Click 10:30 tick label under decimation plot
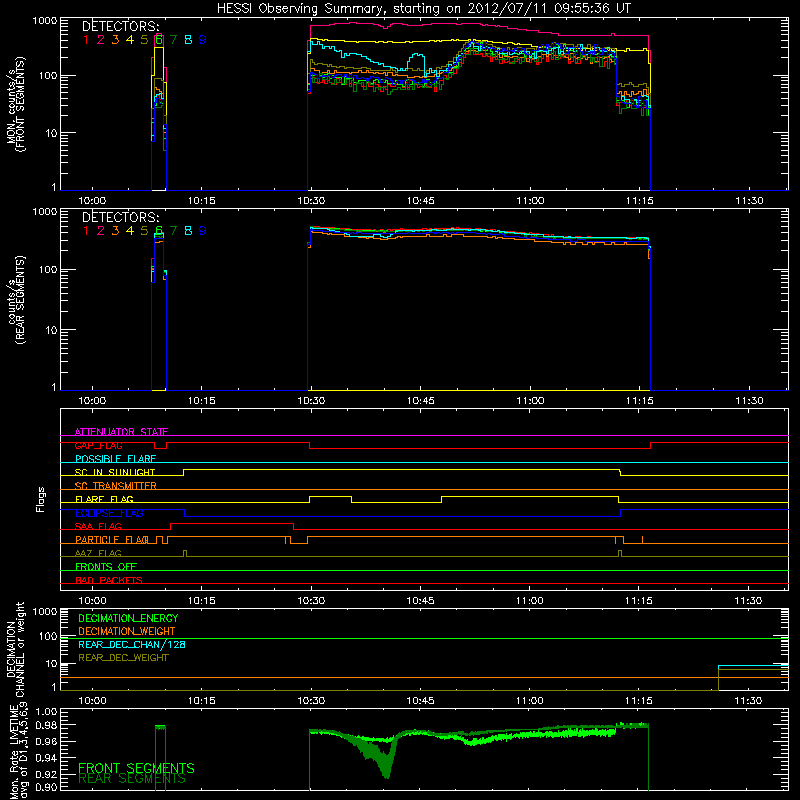The image size is (800, 800). (311, 701)
